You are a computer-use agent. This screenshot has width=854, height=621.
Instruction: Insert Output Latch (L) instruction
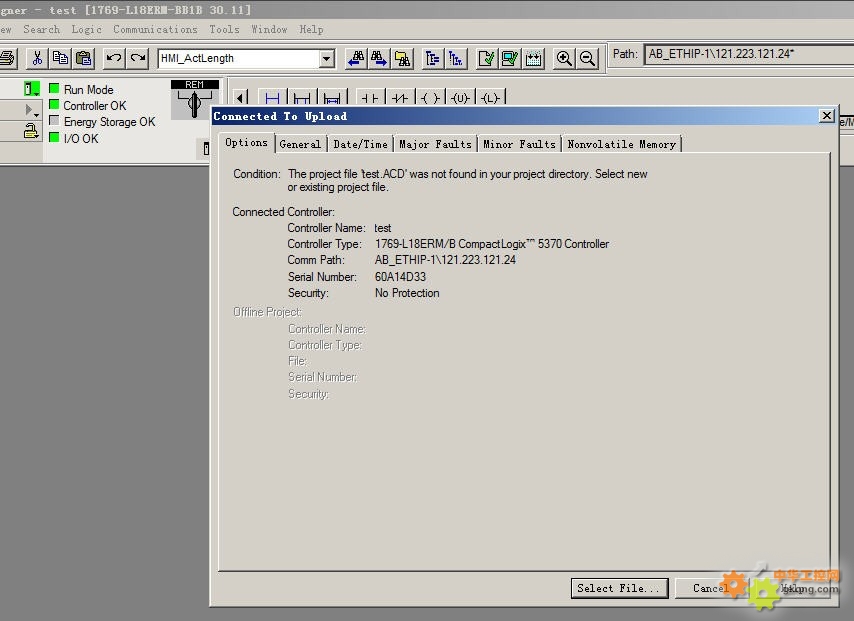(x=491, y=98)
